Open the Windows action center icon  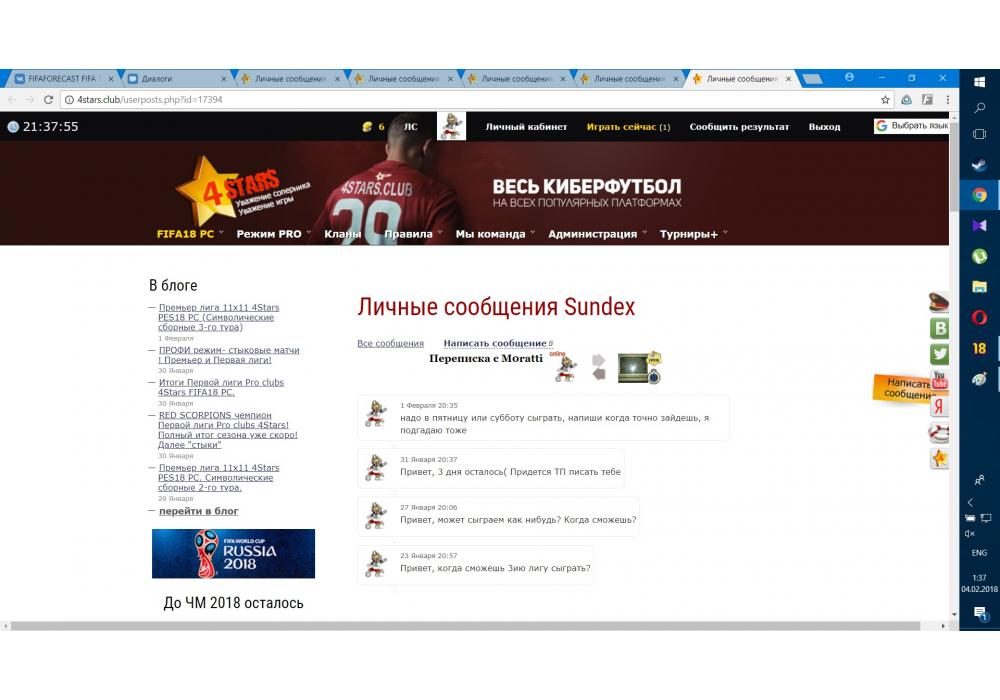[x=980, y=614]
